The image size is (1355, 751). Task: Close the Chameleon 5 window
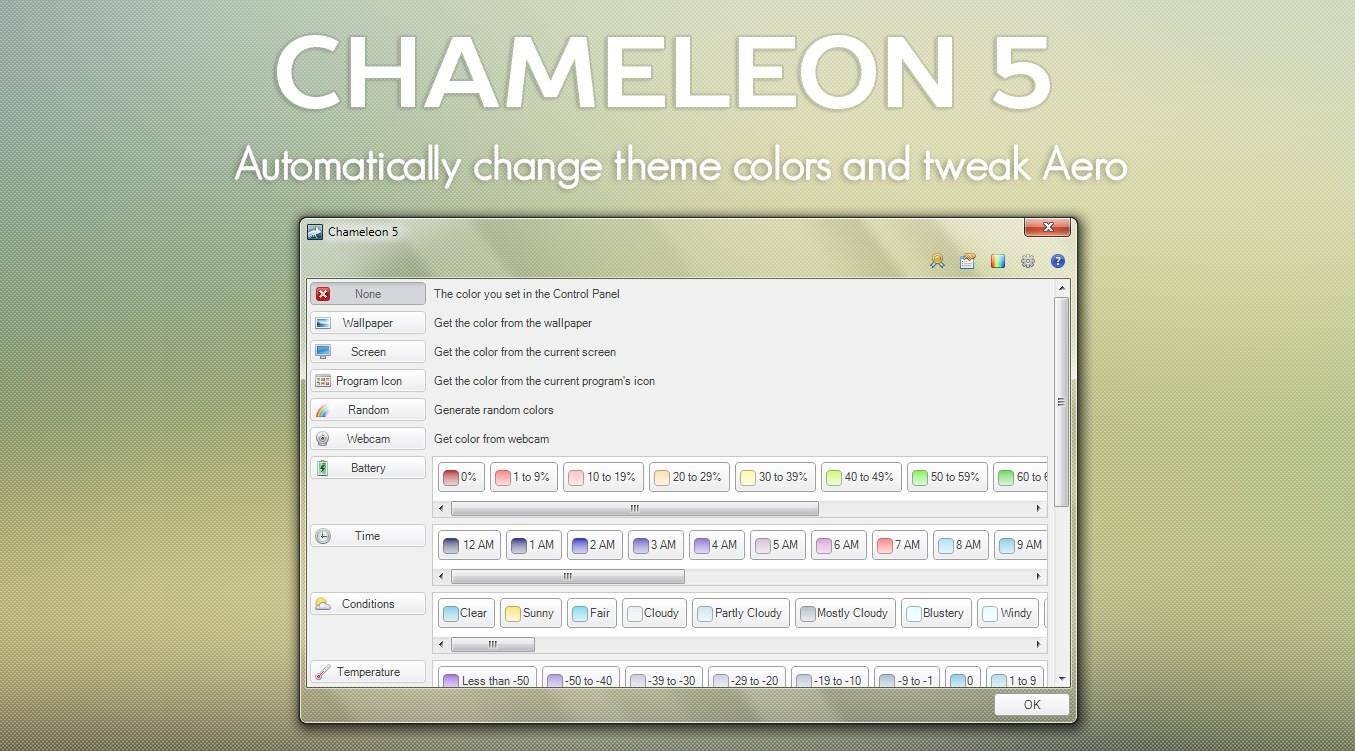[1048, 228]
